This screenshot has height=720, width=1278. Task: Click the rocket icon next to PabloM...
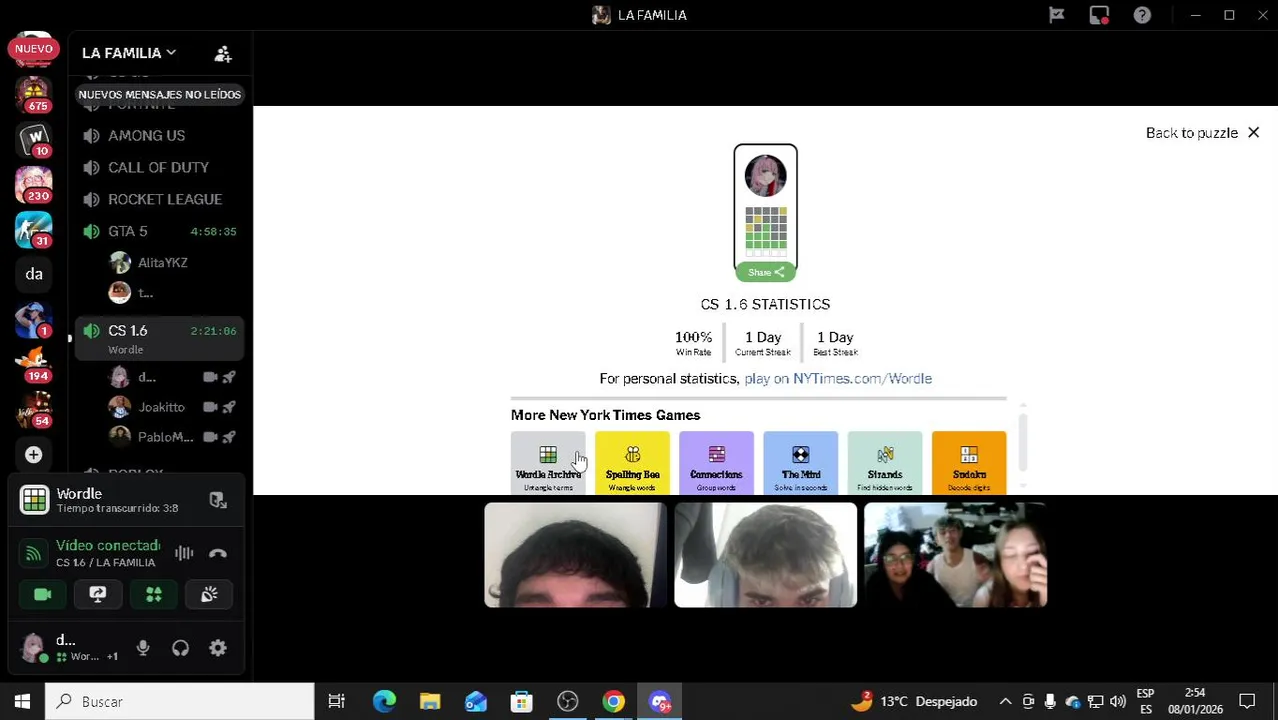tap(229, 437)
